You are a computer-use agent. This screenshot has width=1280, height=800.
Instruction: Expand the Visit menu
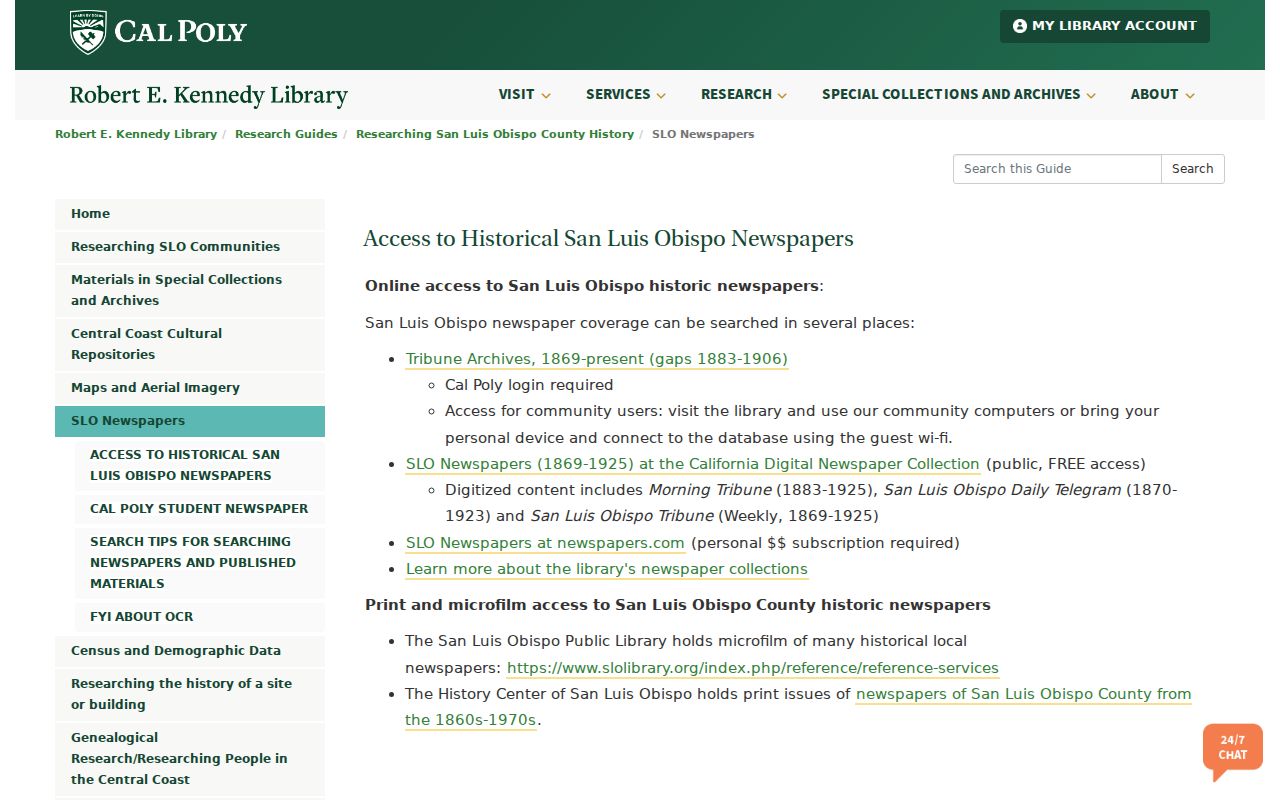[525, 94]
